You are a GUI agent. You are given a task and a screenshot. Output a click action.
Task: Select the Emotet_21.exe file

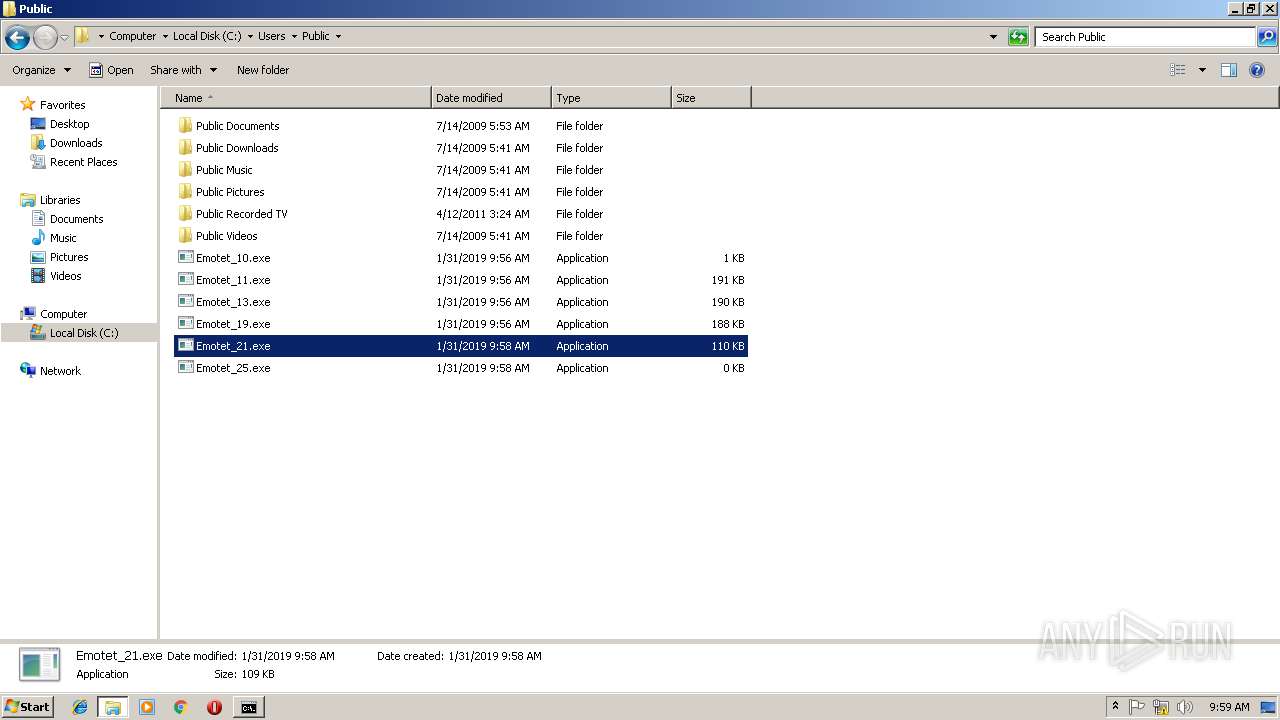[461, 346]
